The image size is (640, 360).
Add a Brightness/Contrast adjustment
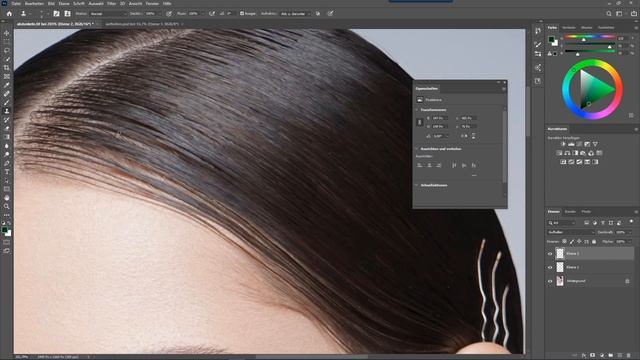(563, 144)
